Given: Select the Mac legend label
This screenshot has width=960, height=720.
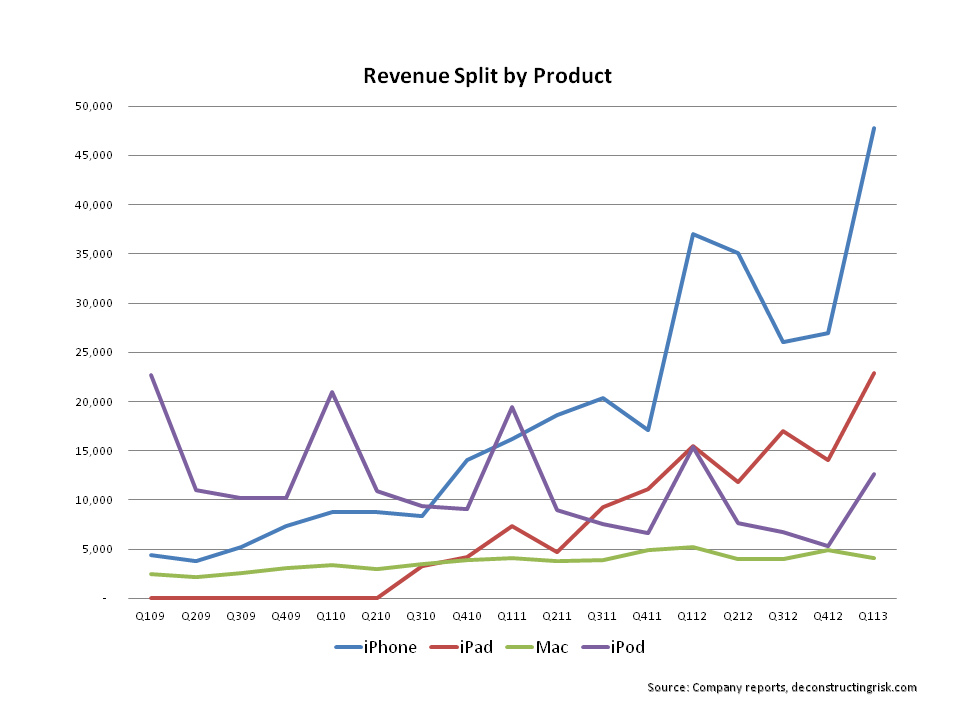Looking at the screenshot, I should click(x=551, y=647).
